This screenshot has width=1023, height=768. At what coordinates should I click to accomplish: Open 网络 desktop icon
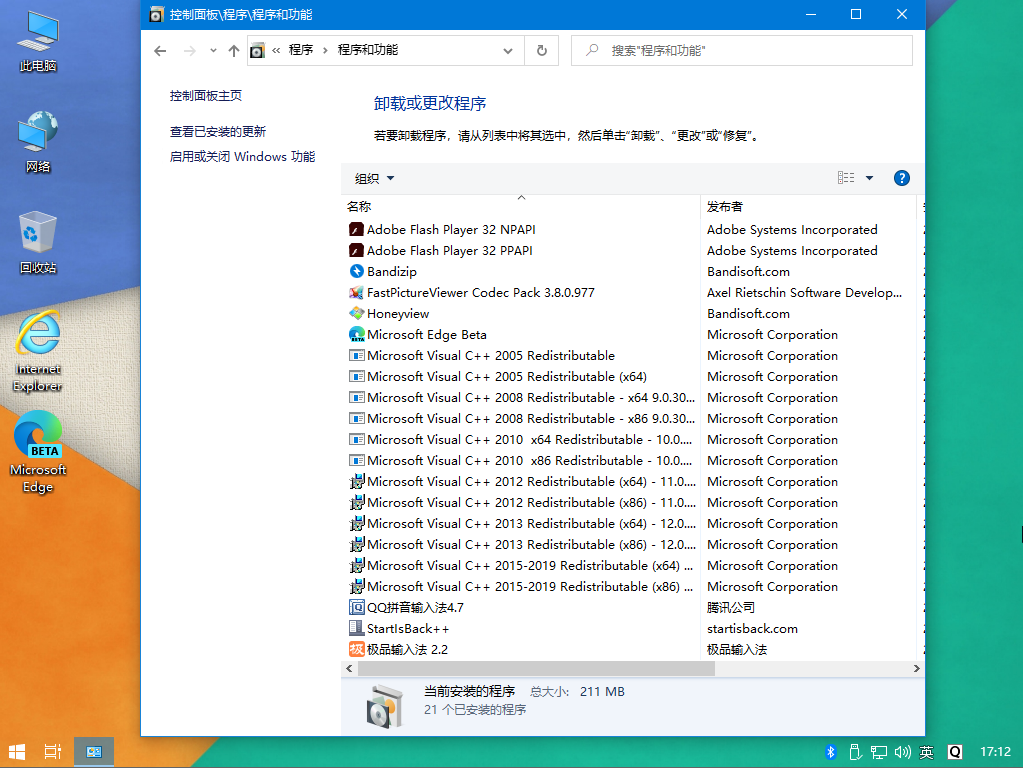38,142
